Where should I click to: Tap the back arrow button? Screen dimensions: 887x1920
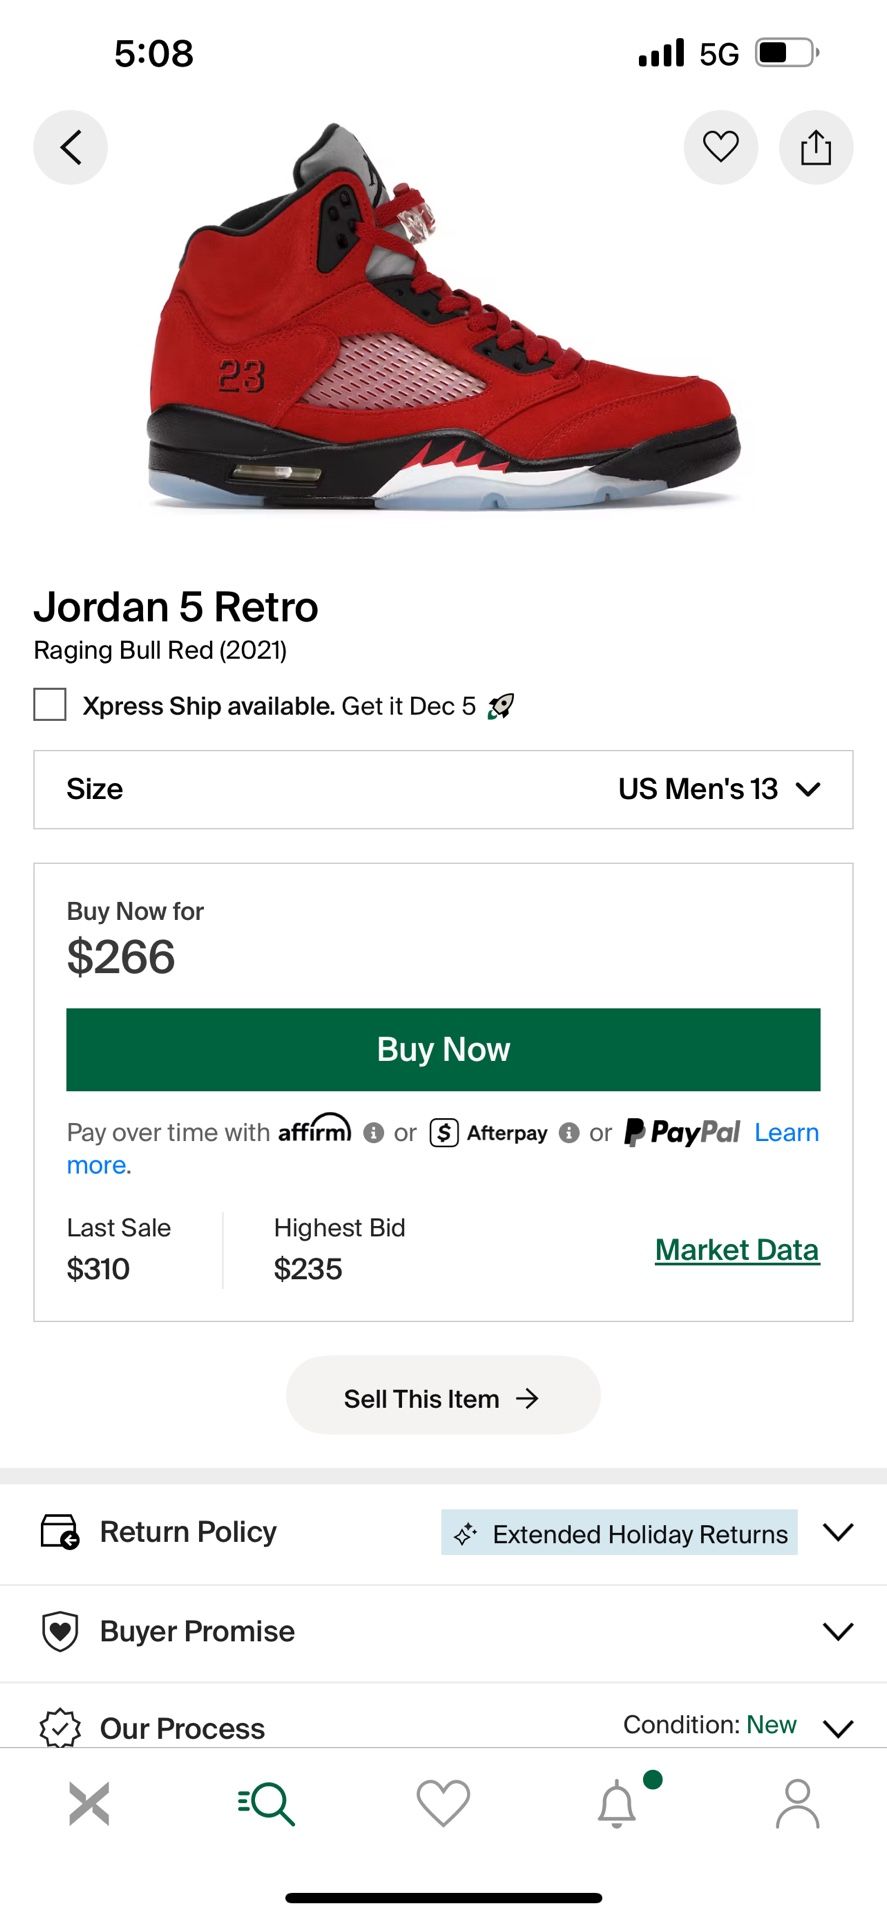(70, 147)
